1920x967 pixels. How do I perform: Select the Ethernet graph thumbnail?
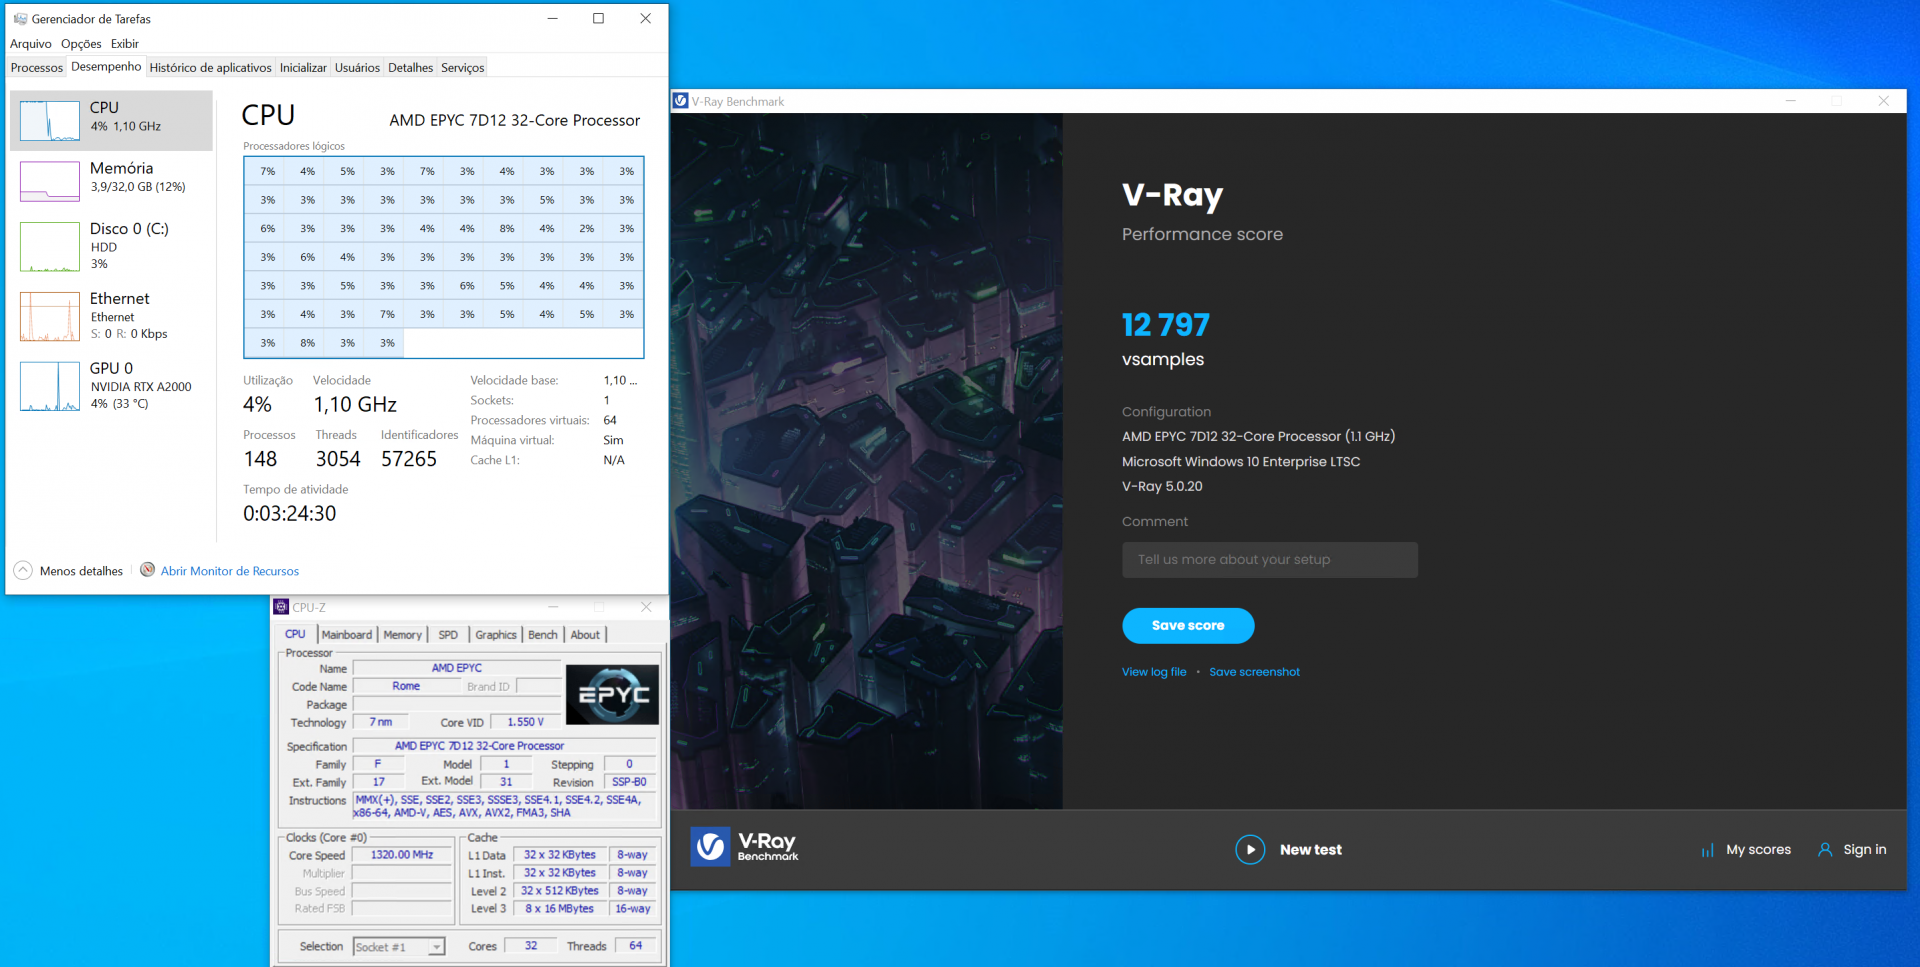point(50,316)
